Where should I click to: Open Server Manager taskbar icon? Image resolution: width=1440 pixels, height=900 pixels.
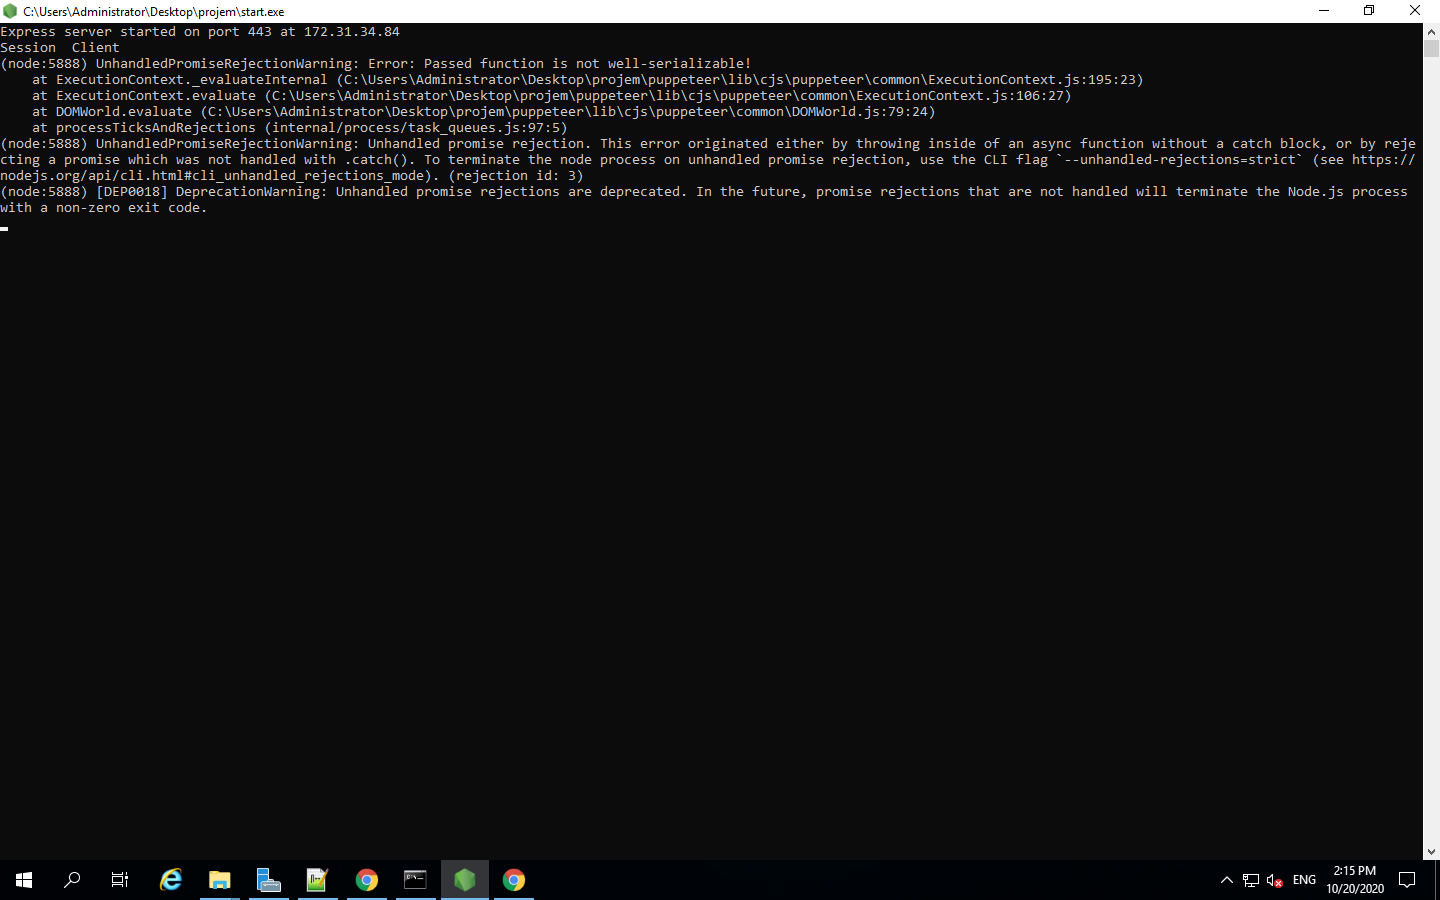pos(269,880)
